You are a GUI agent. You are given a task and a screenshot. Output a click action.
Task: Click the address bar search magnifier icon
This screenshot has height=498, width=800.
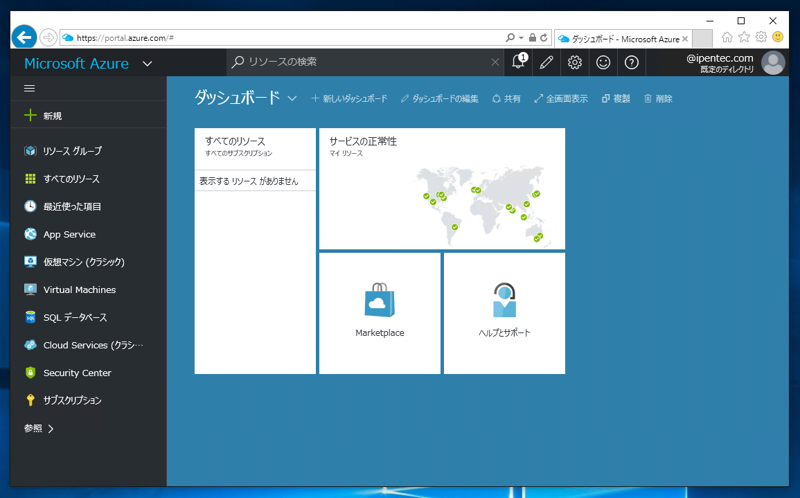[x=510, y=37]
